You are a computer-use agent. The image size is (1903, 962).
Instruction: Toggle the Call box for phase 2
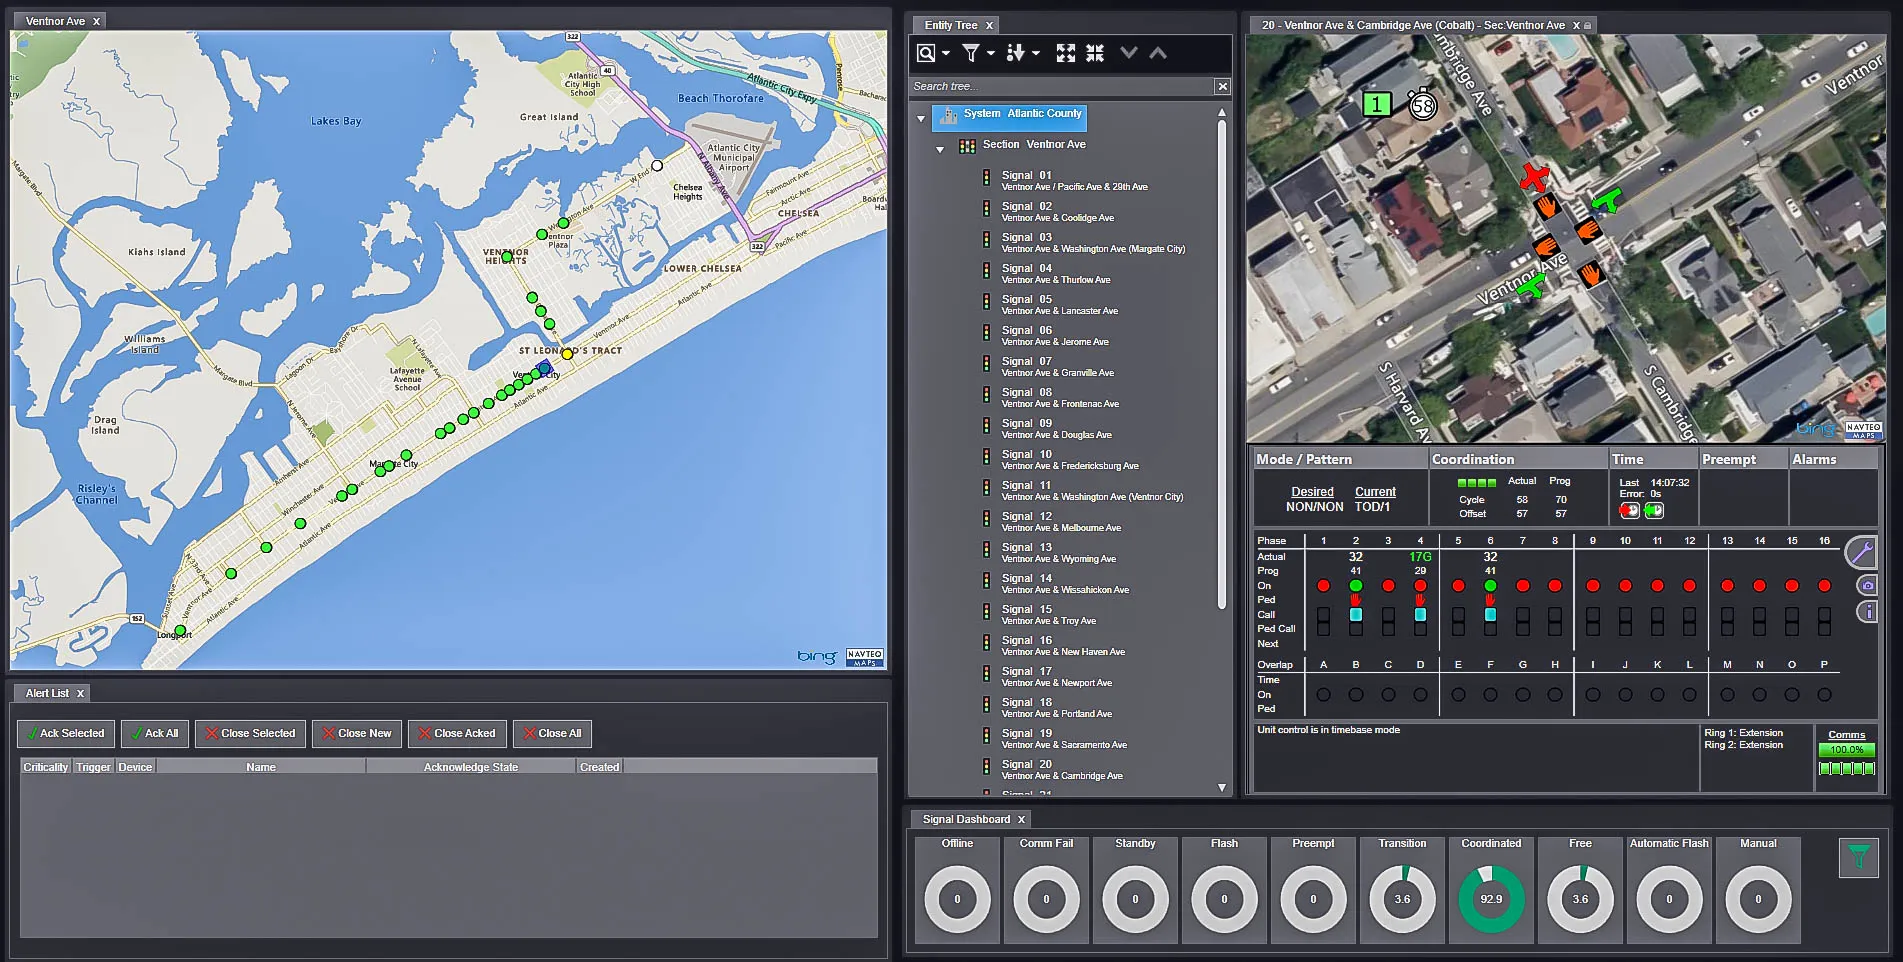tap(1356, 615)
